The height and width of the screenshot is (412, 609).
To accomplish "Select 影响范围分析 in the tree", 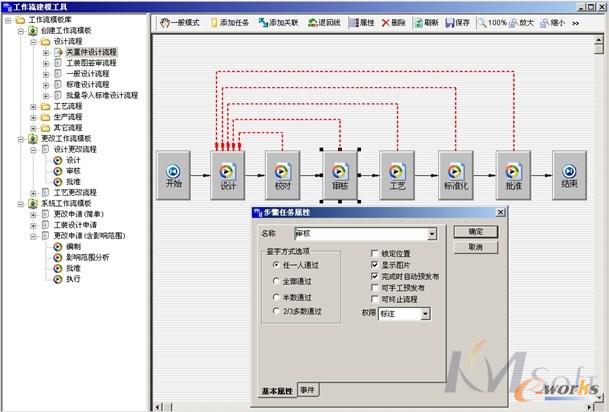I will pyautogui.click(x=88, y=256).
